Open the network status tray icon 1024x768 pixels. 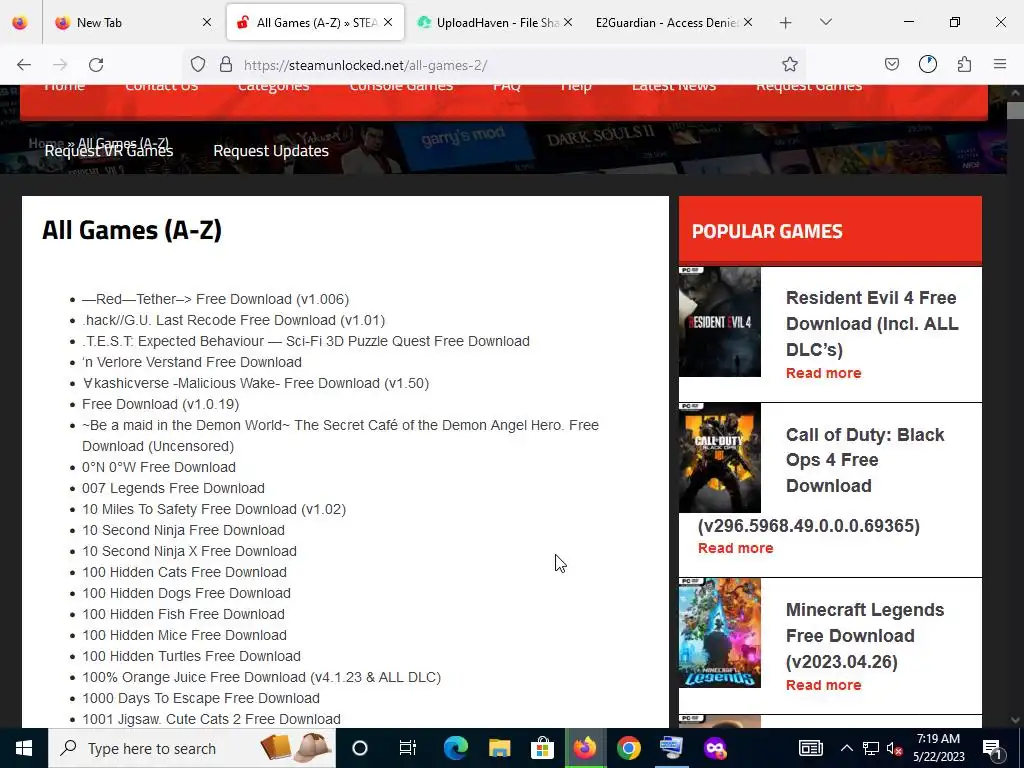[x=871, y=748]
